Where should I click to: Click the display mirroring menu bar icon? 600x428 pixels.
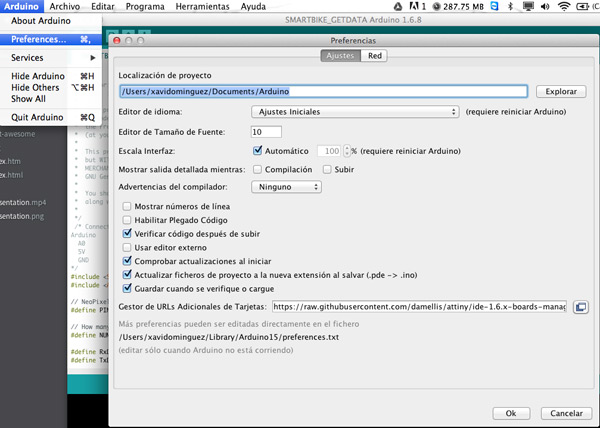coord(528,6)
